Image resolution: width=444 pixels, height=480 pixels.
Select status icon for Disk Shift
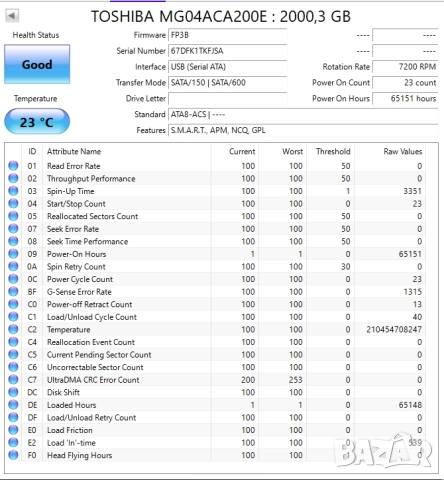click(x=13, y=392)
